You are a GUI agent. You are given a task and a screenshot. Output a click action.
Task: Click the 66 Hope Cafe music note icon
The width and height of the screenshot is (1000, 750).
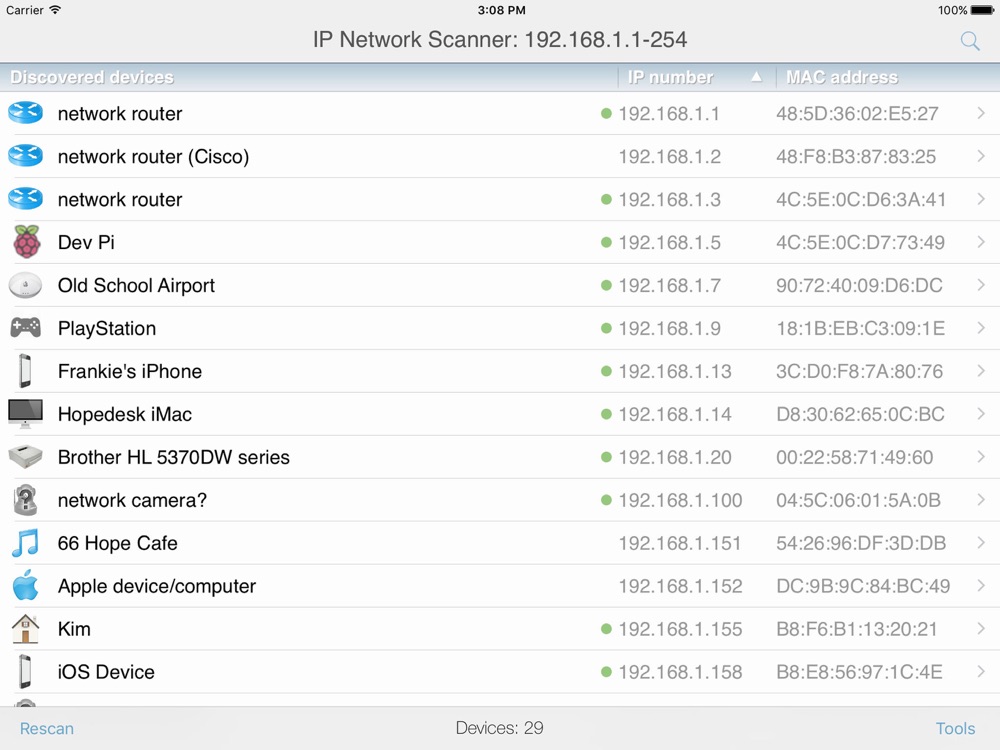26,543
